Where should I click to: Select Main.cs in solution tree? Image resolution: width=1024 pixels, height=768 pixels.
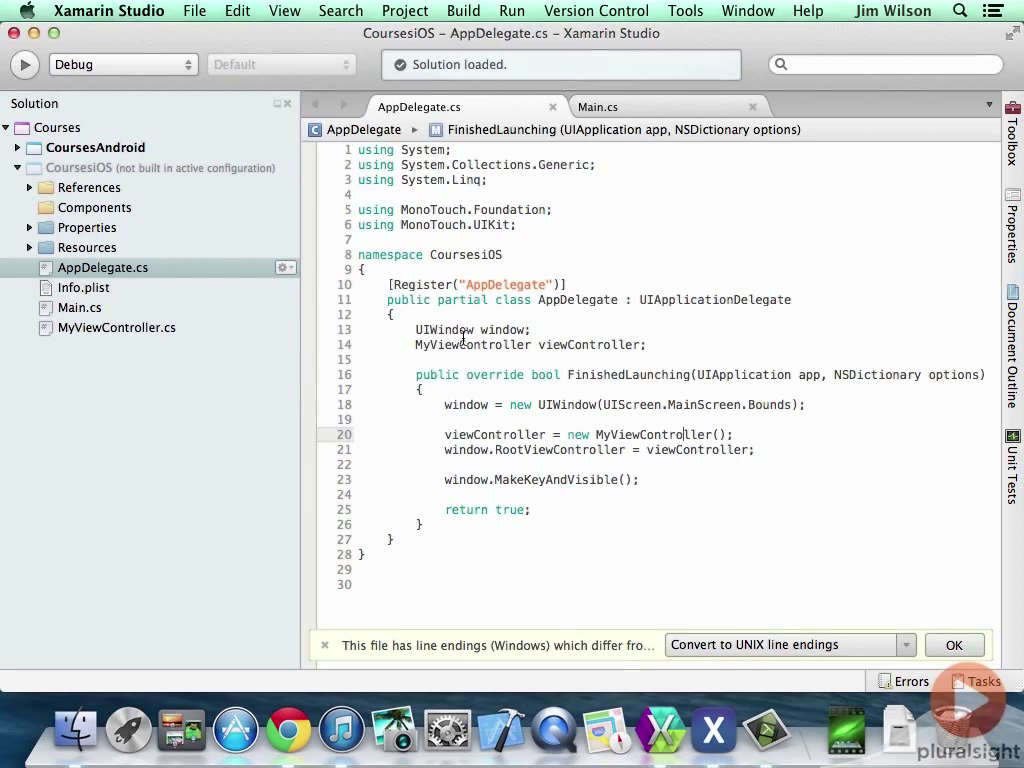click(79, 308)
